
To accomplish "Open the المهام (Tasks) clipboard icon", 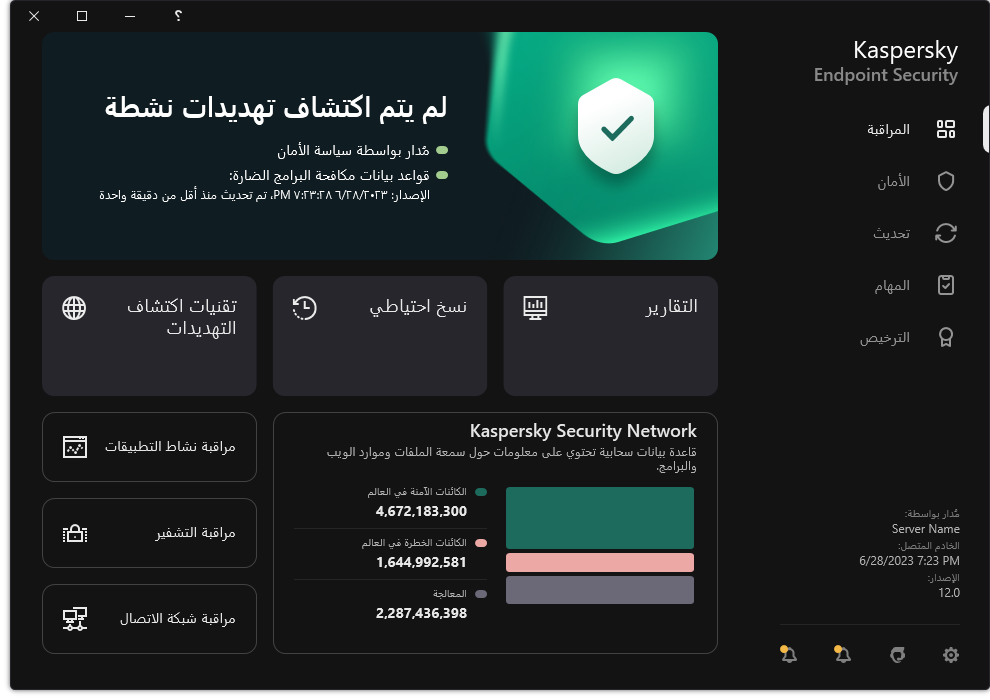I will pyautogui.click(x=944, y=285).
